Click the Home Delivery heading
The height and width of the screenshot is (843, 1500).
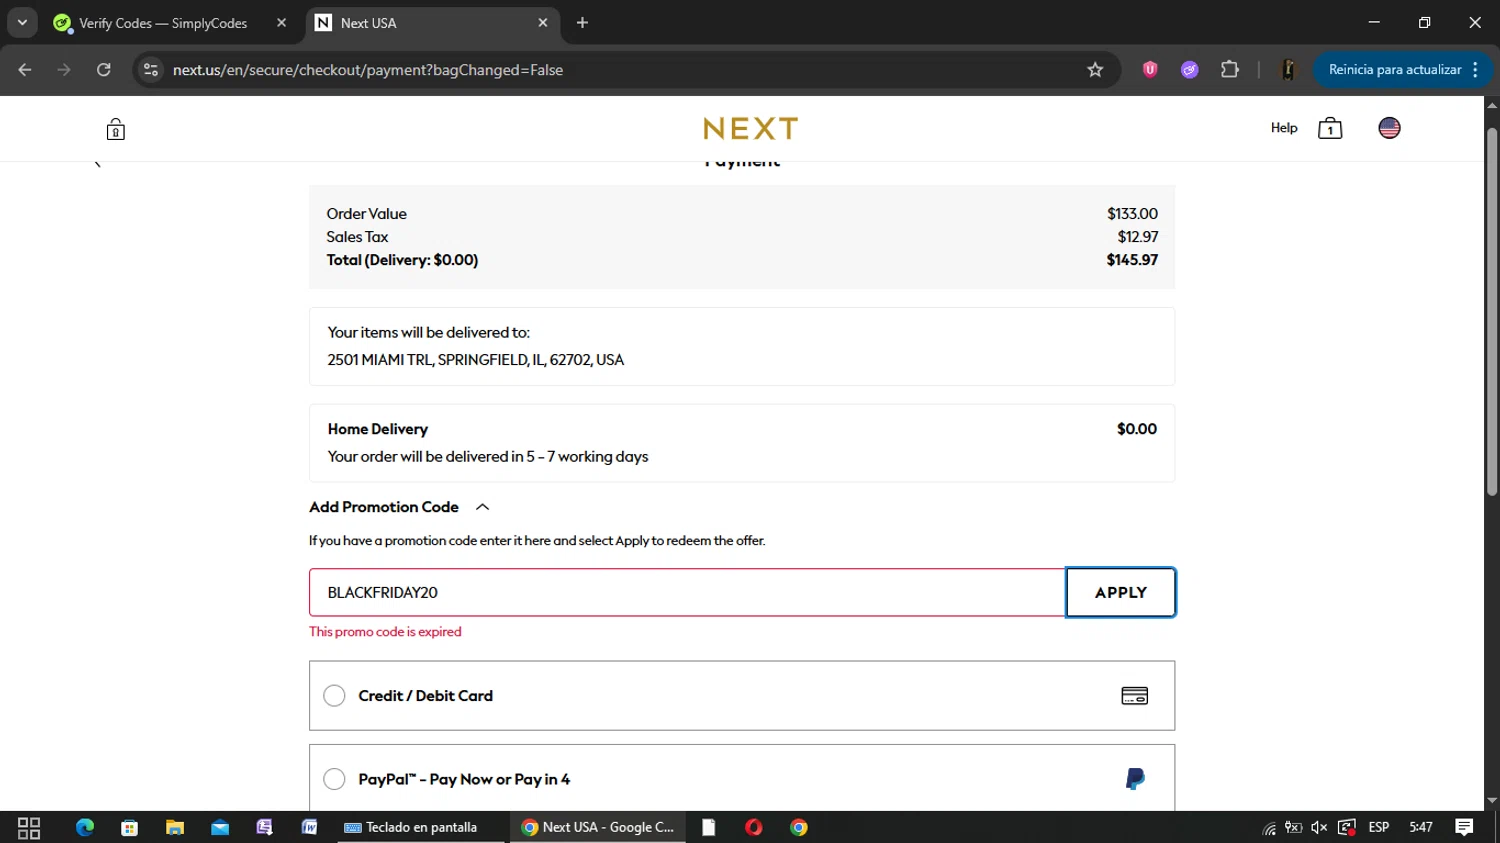coord(377,429)
